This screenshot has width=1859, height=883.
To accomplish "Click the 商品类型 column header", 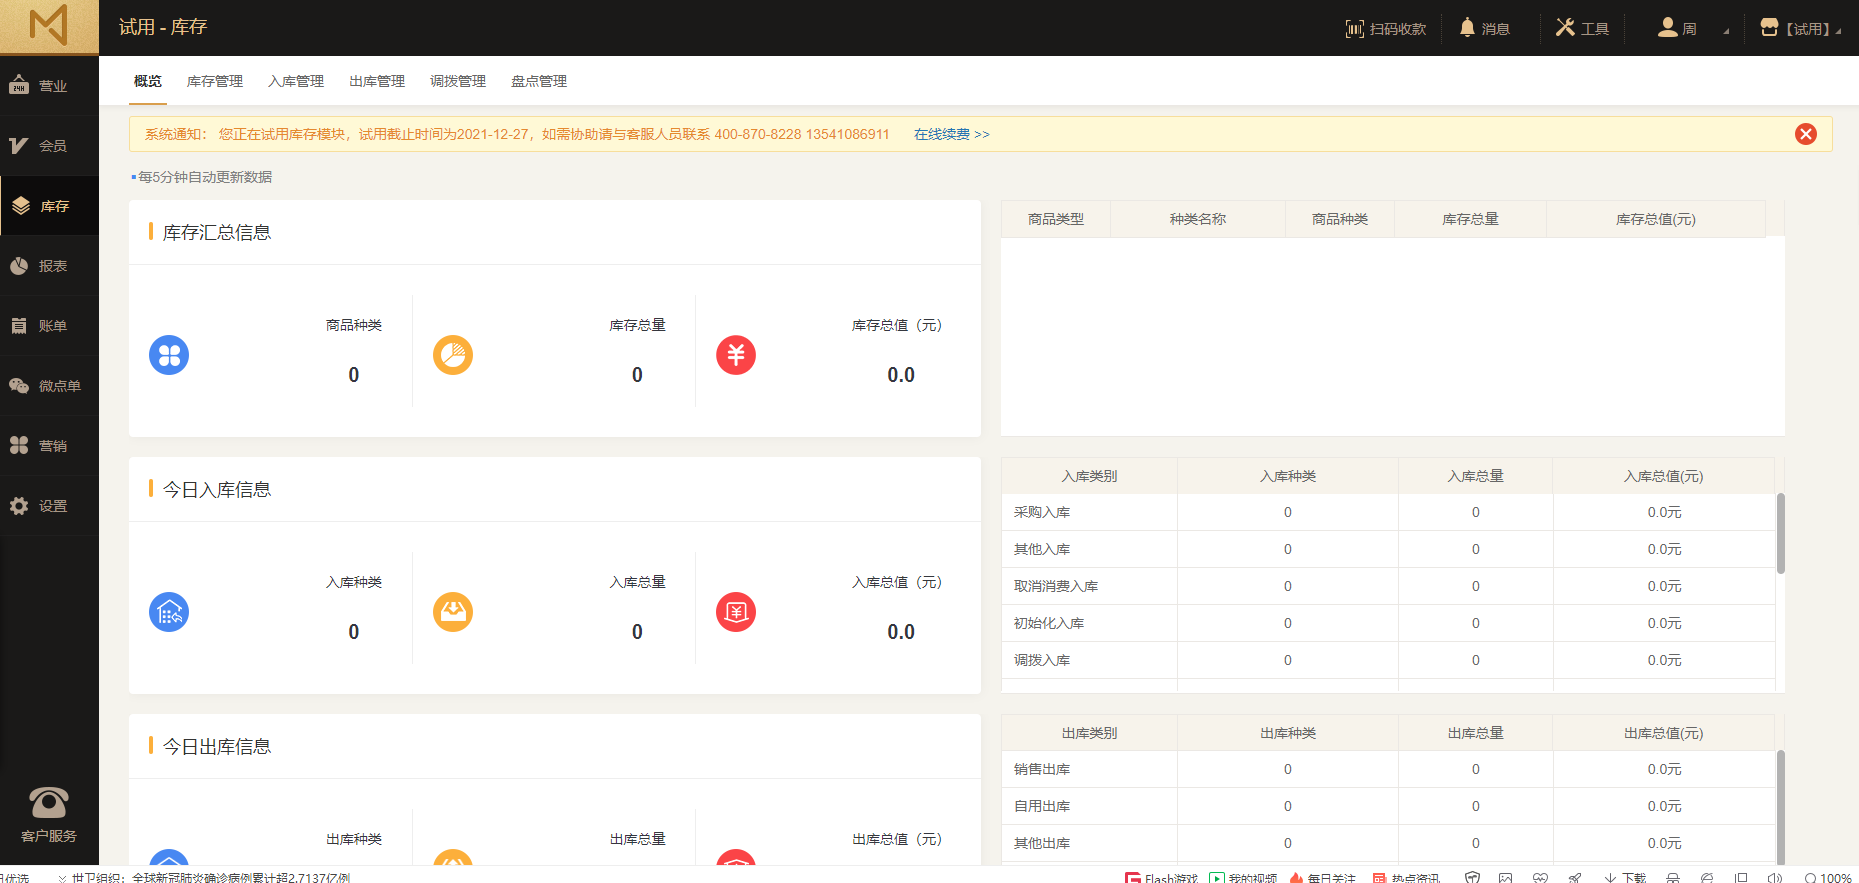I will coord(1056,219).
